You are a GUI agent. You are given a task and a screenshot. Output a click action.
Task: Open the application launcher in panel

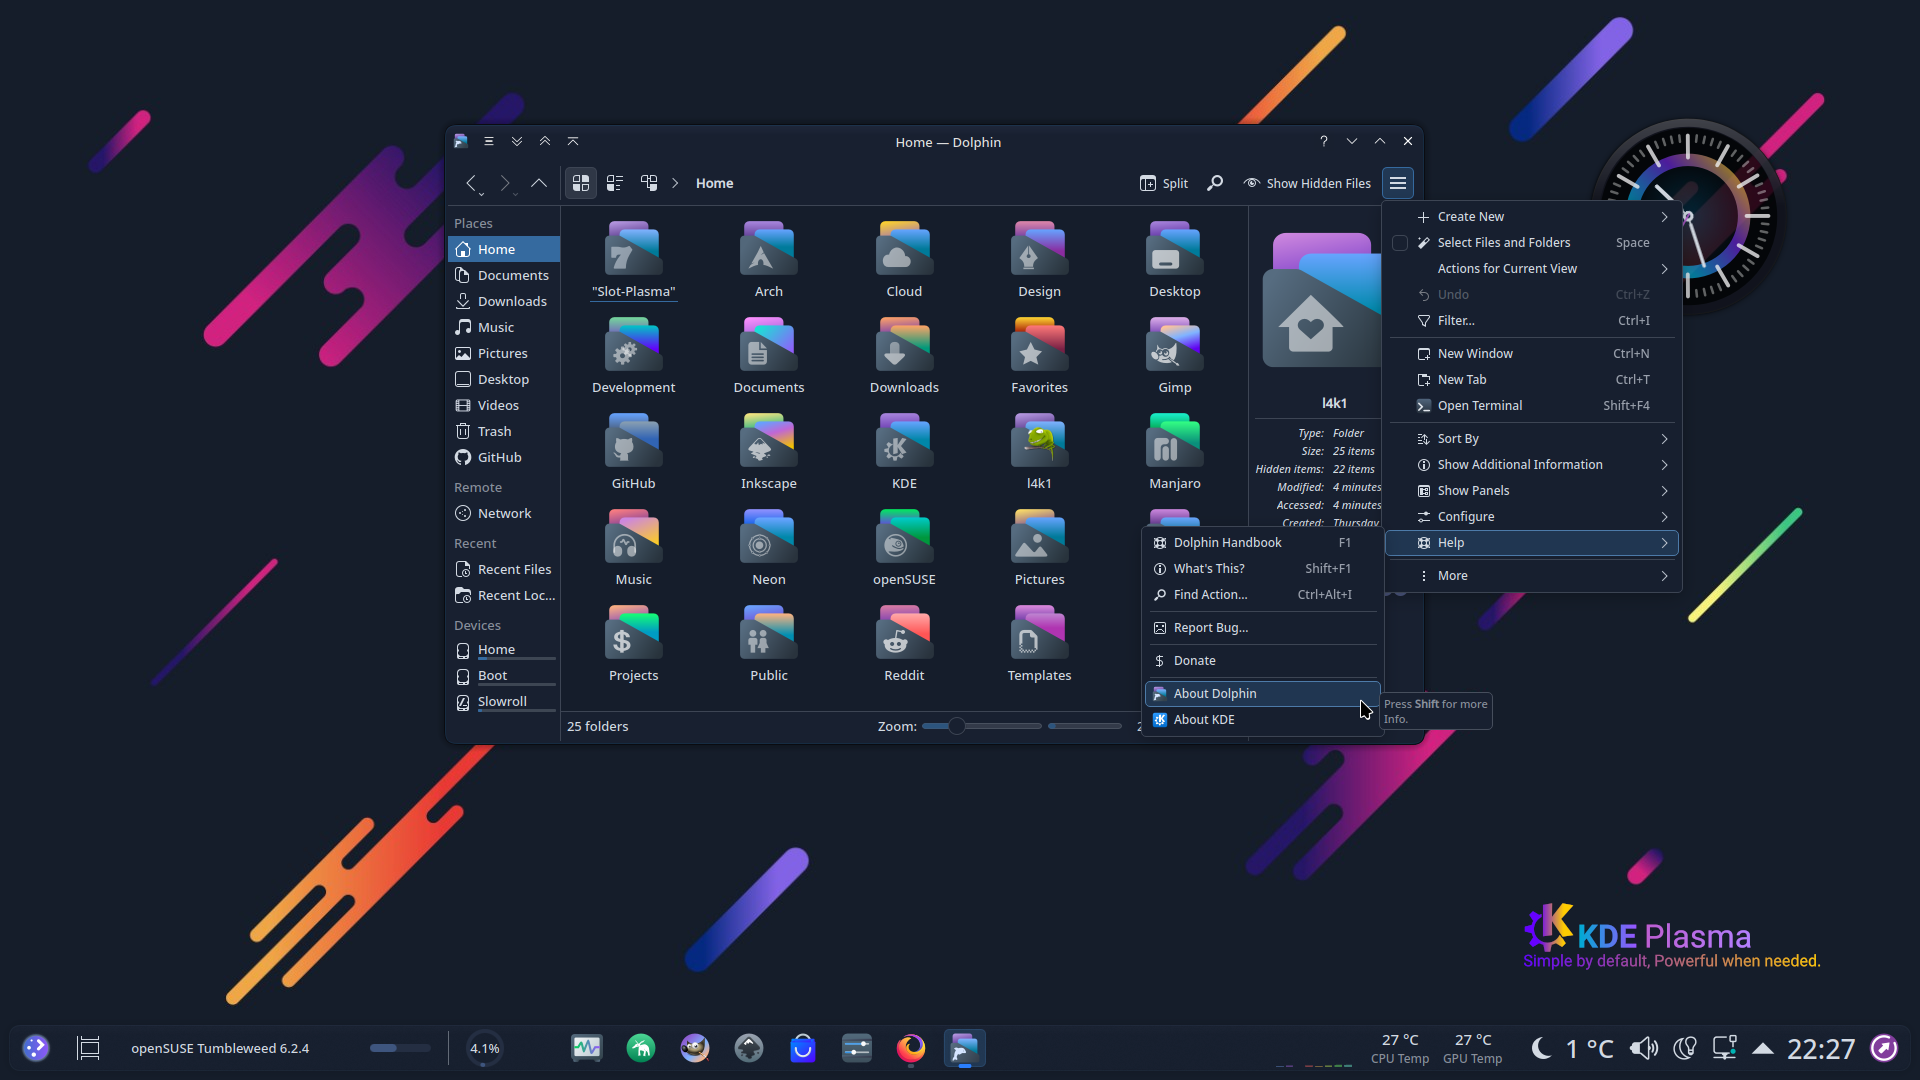[x=36, y=1048]
